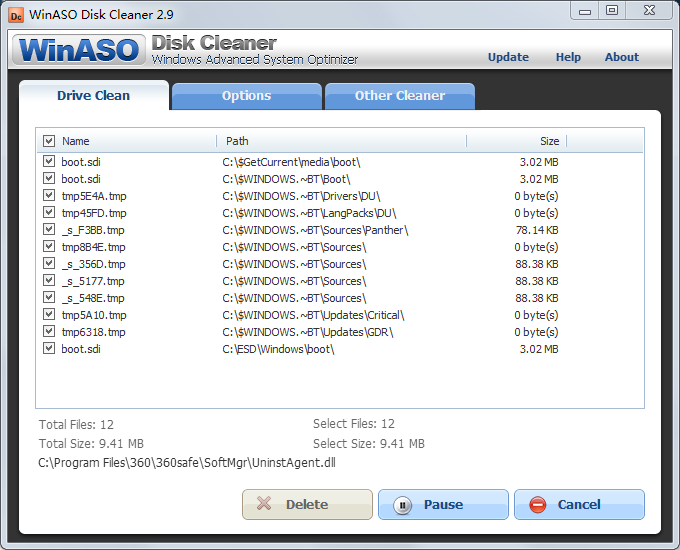Open the Other Cleaner tab

(x=400, y=96)
